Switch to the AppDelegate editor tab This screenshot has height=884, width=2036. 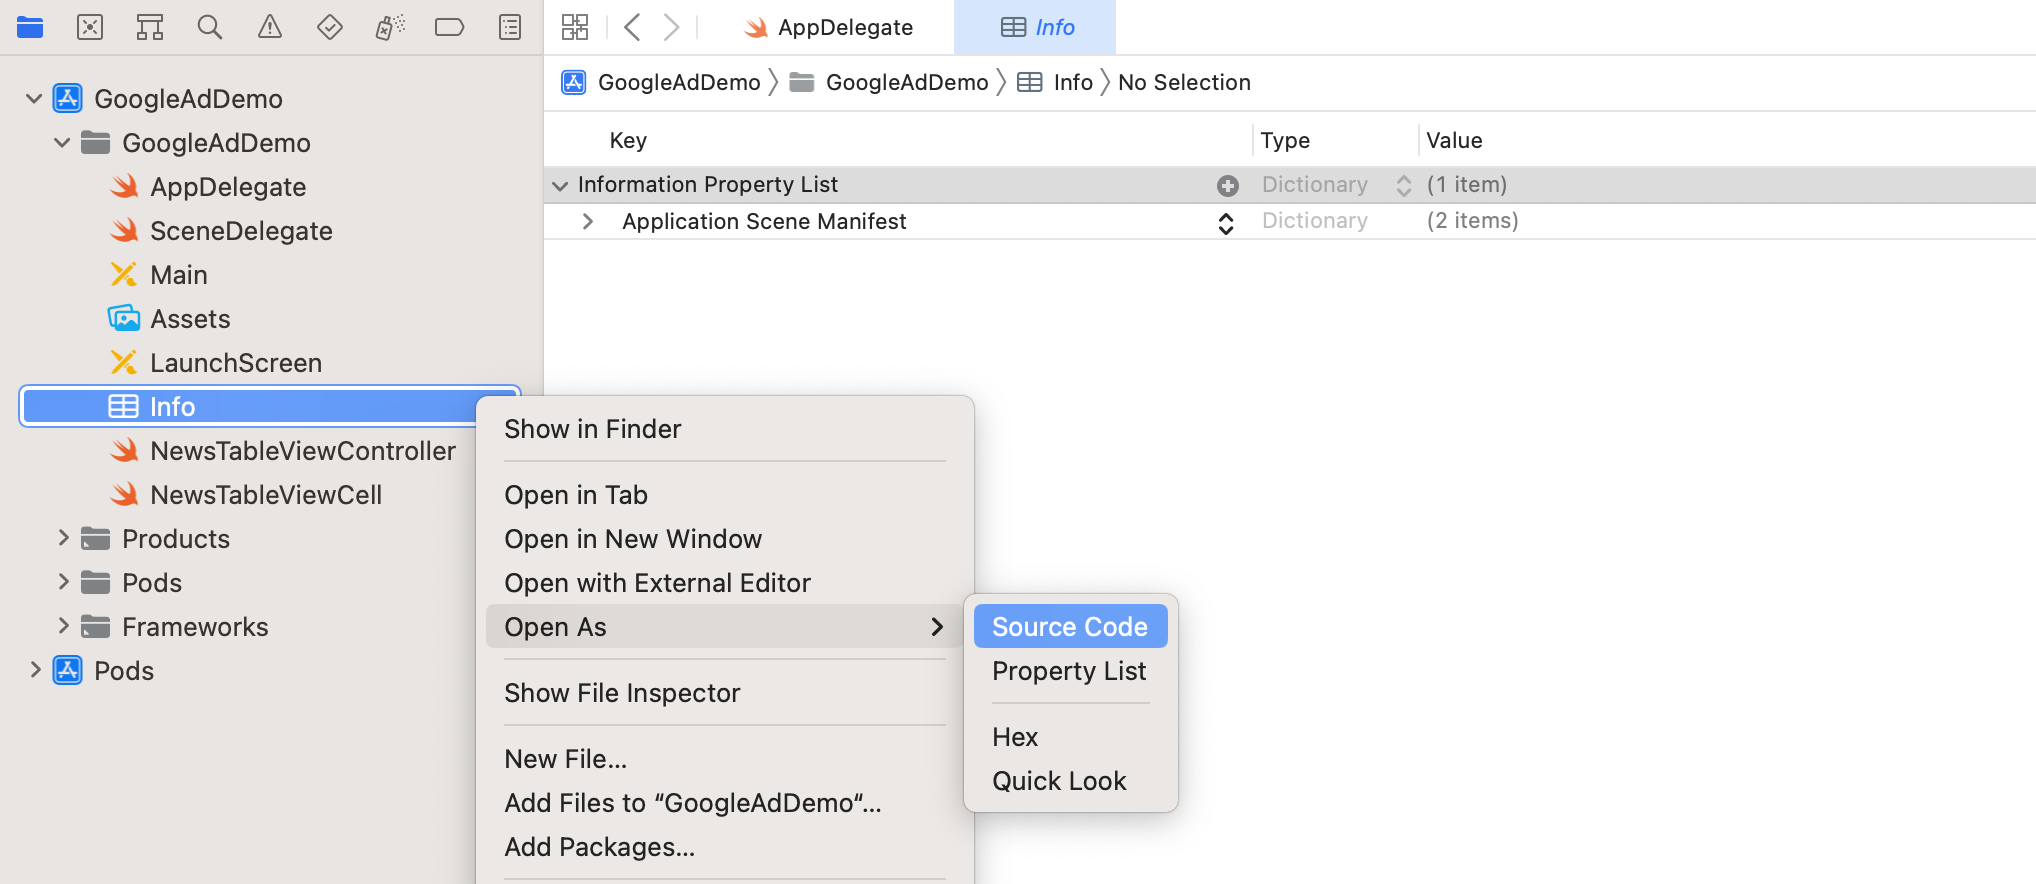tap(829, 27)
